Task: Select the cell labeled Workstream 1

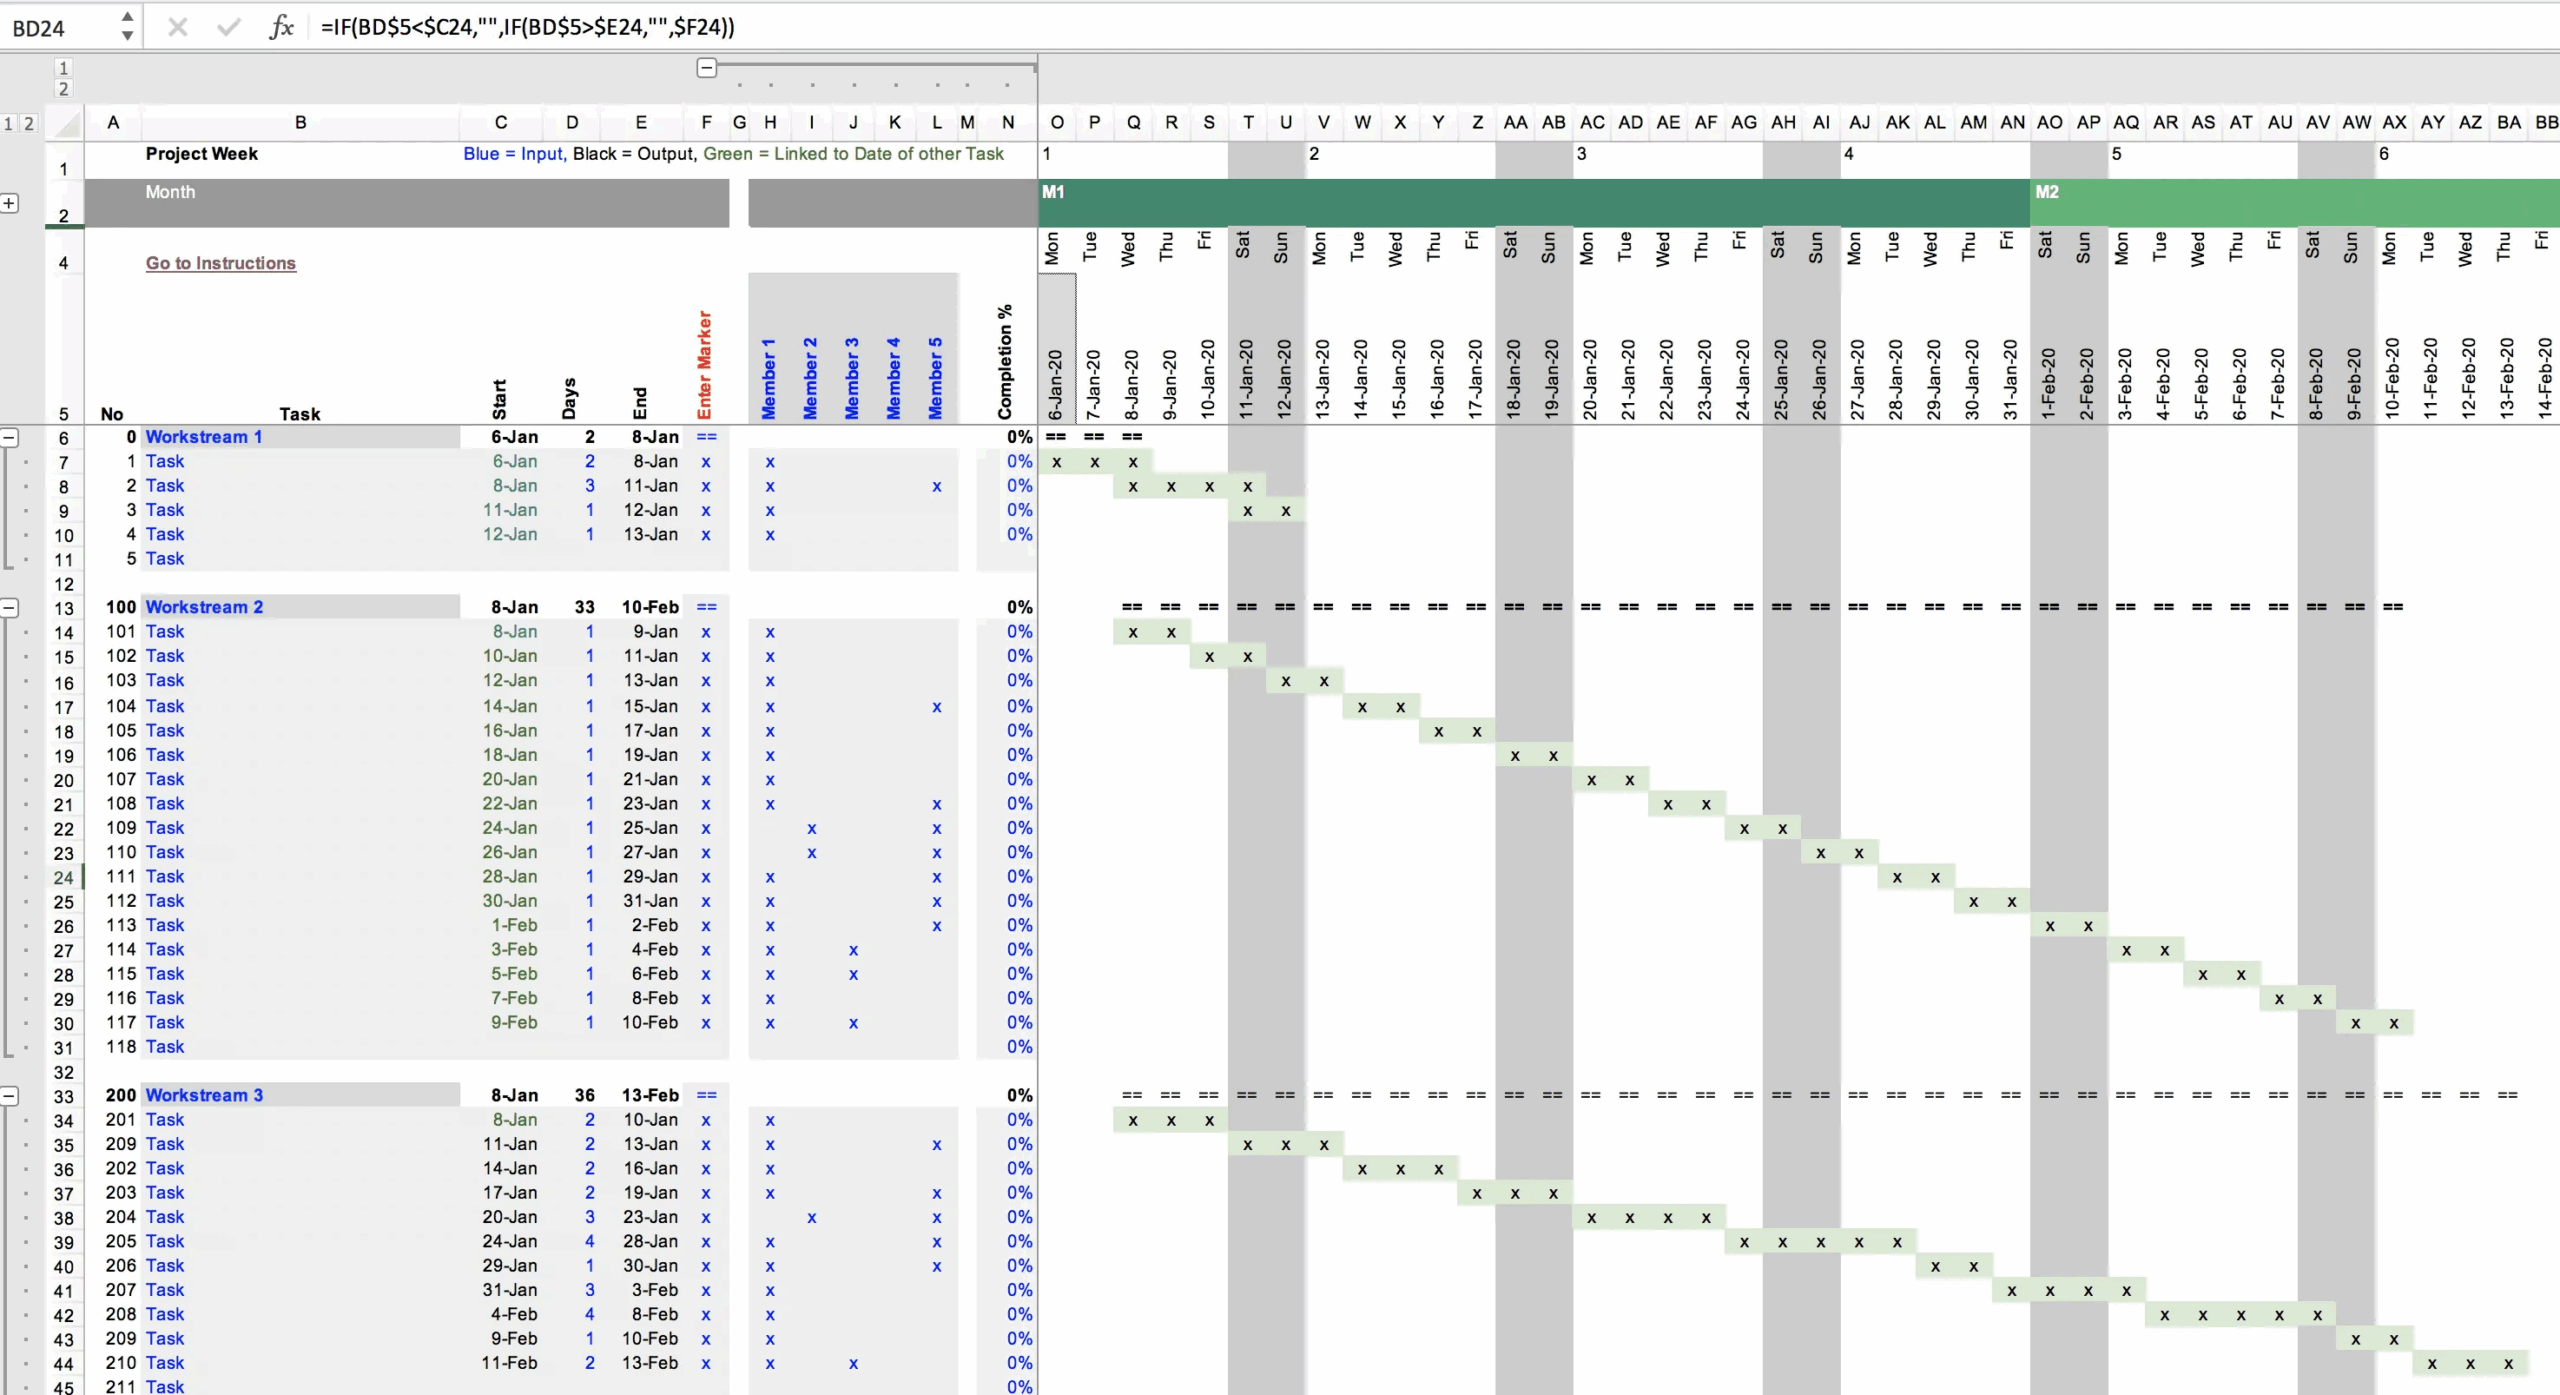Action: [204, 437]
